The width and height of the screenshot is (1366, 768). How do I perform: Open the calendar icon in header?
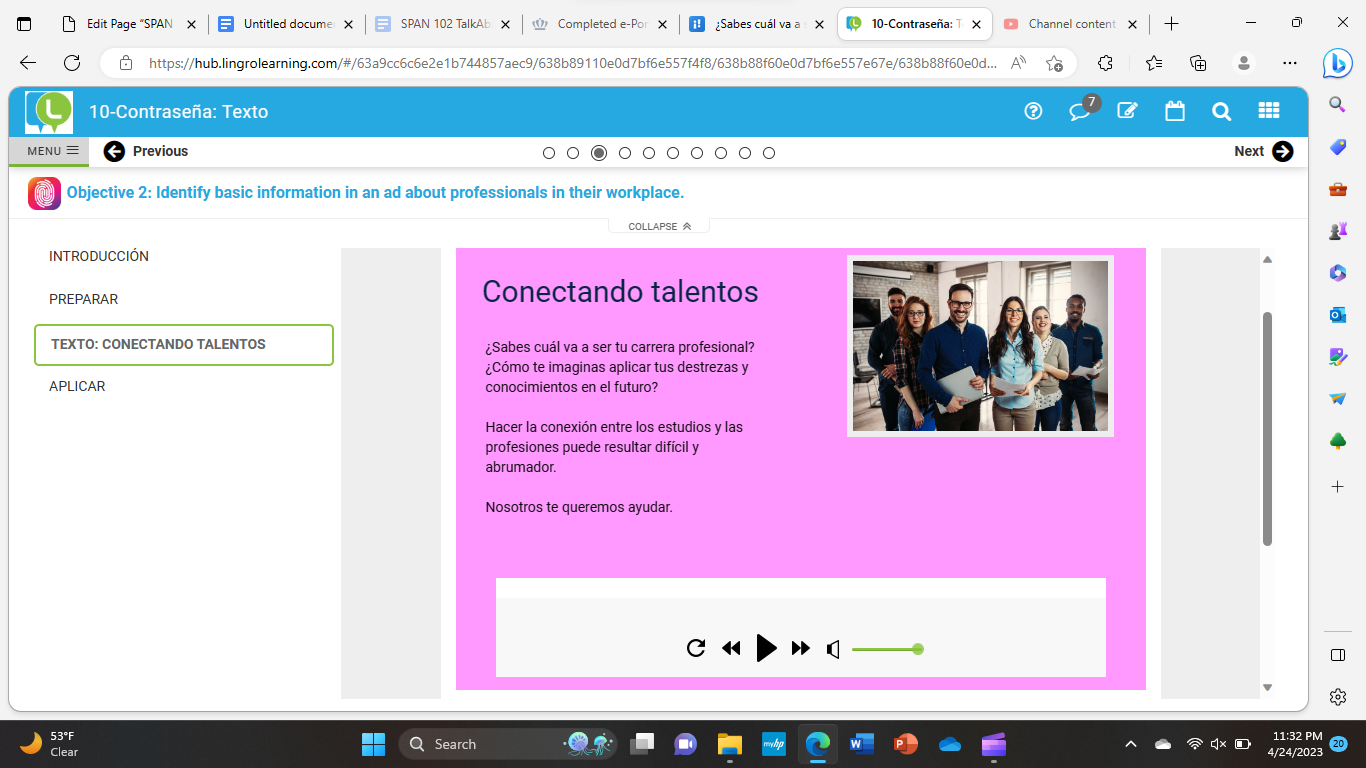[x=1175, y=111]
